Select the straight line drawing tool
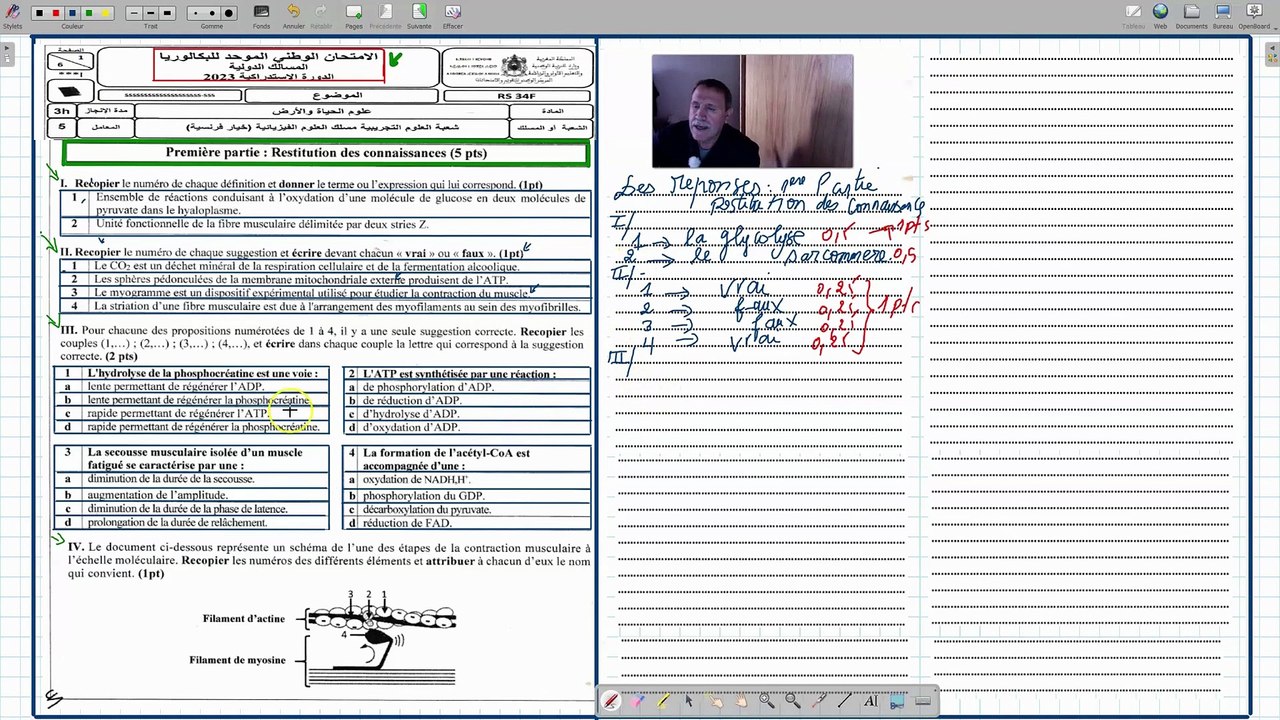The height and width of the screenshot is (720, 1280). [845, 701]
